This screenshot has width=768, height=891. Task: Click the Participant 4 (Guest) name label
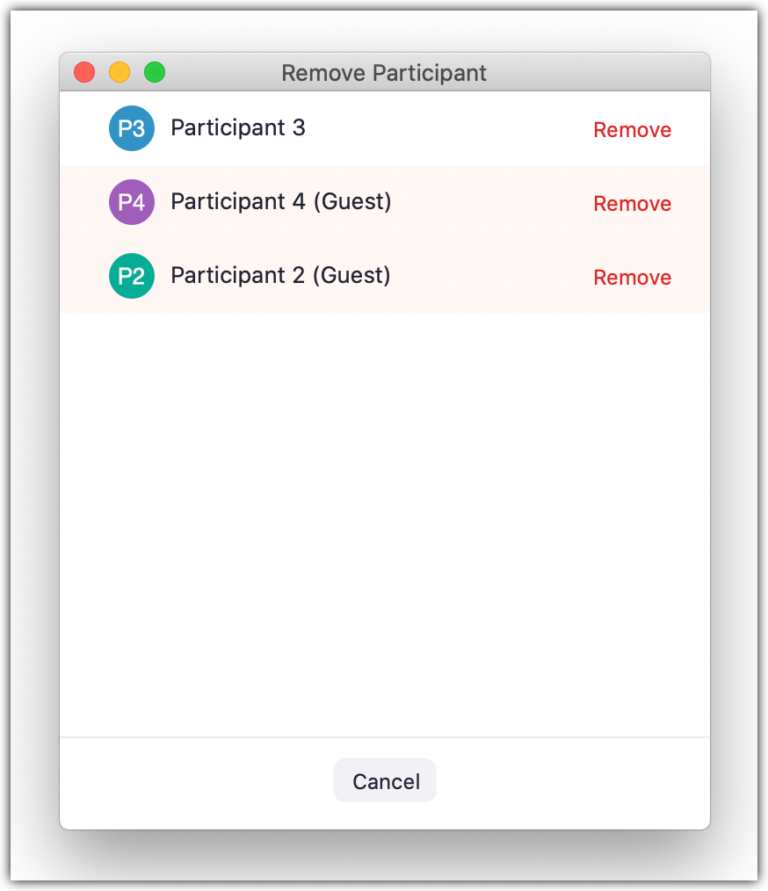pos(280,201)
